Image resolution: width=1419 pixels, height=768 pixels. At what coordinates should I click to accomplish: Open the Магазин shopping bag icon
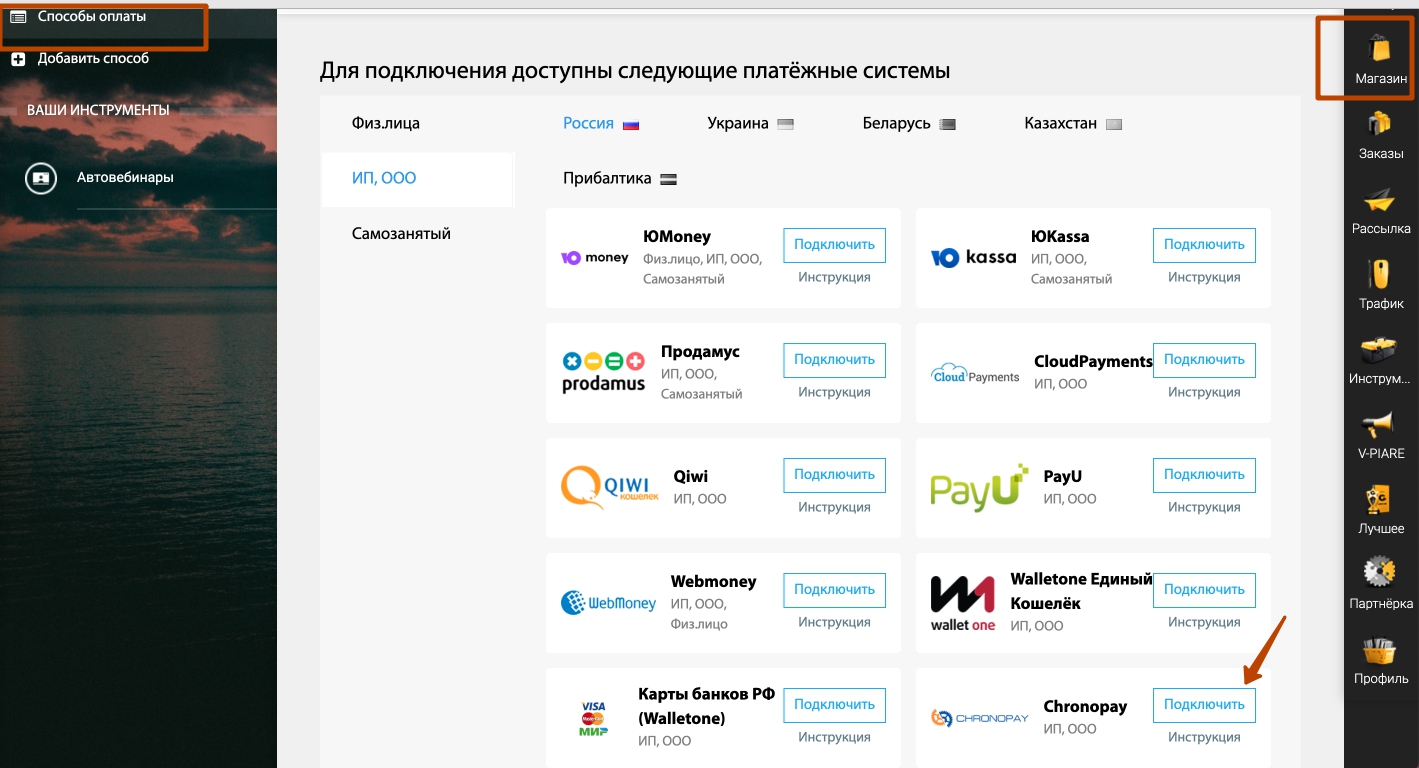(1380, 47)
